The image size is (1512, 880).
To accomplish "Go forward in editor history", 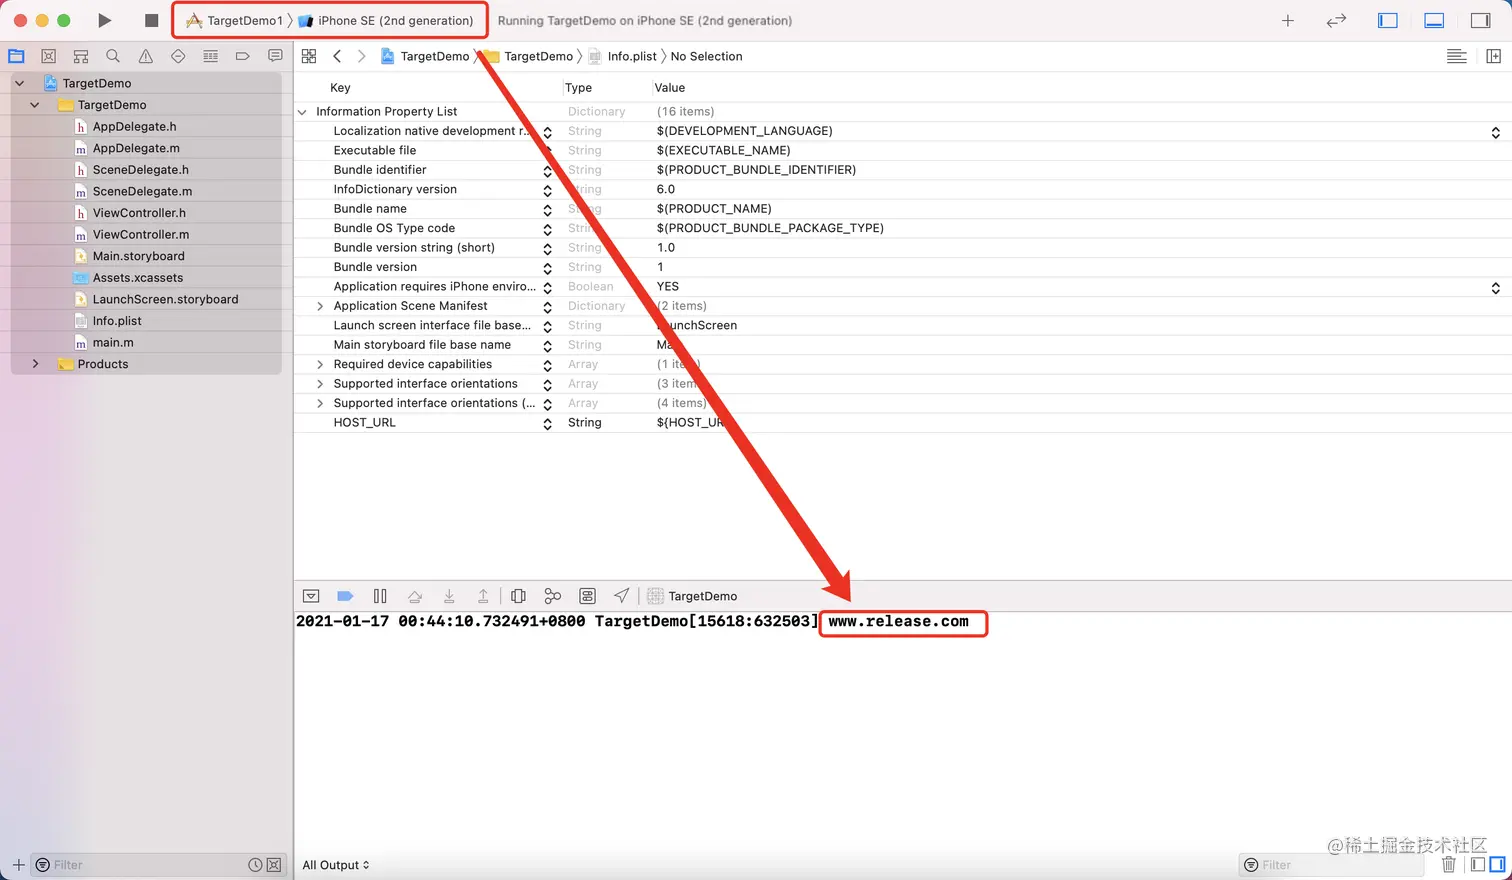I will click(361, 56).
